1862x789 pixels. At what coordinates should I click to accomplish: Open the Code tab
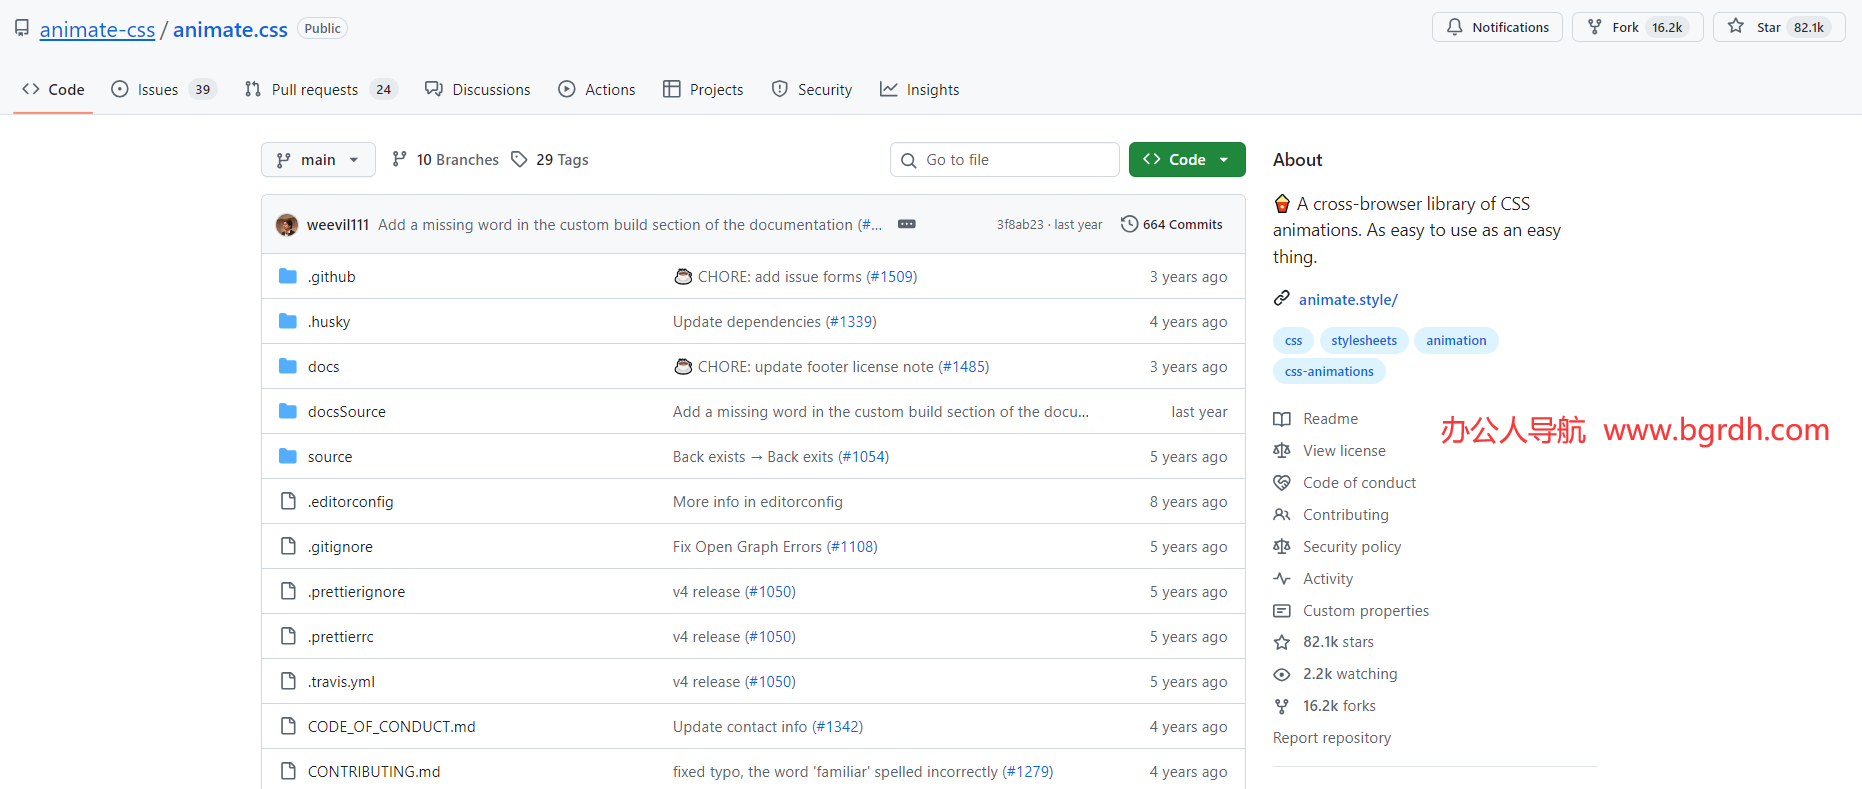tap(53, 89)
